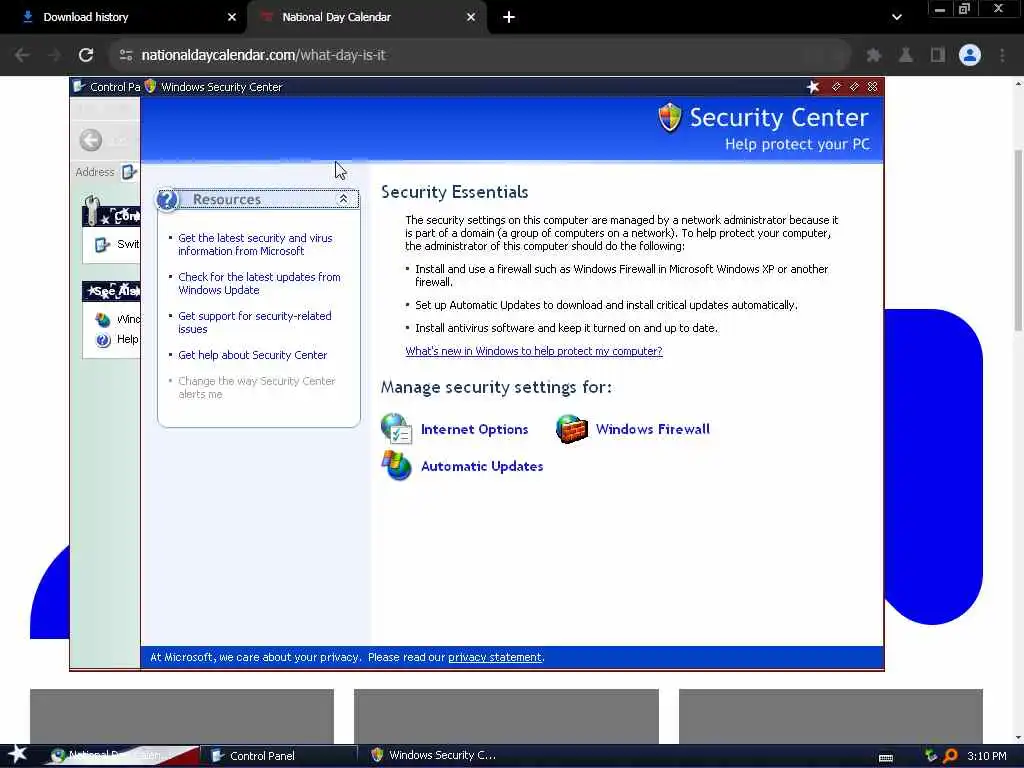1024x768 pixels.
Task: Open the Automatic Updates text link
Action: (x=482, y=466)
